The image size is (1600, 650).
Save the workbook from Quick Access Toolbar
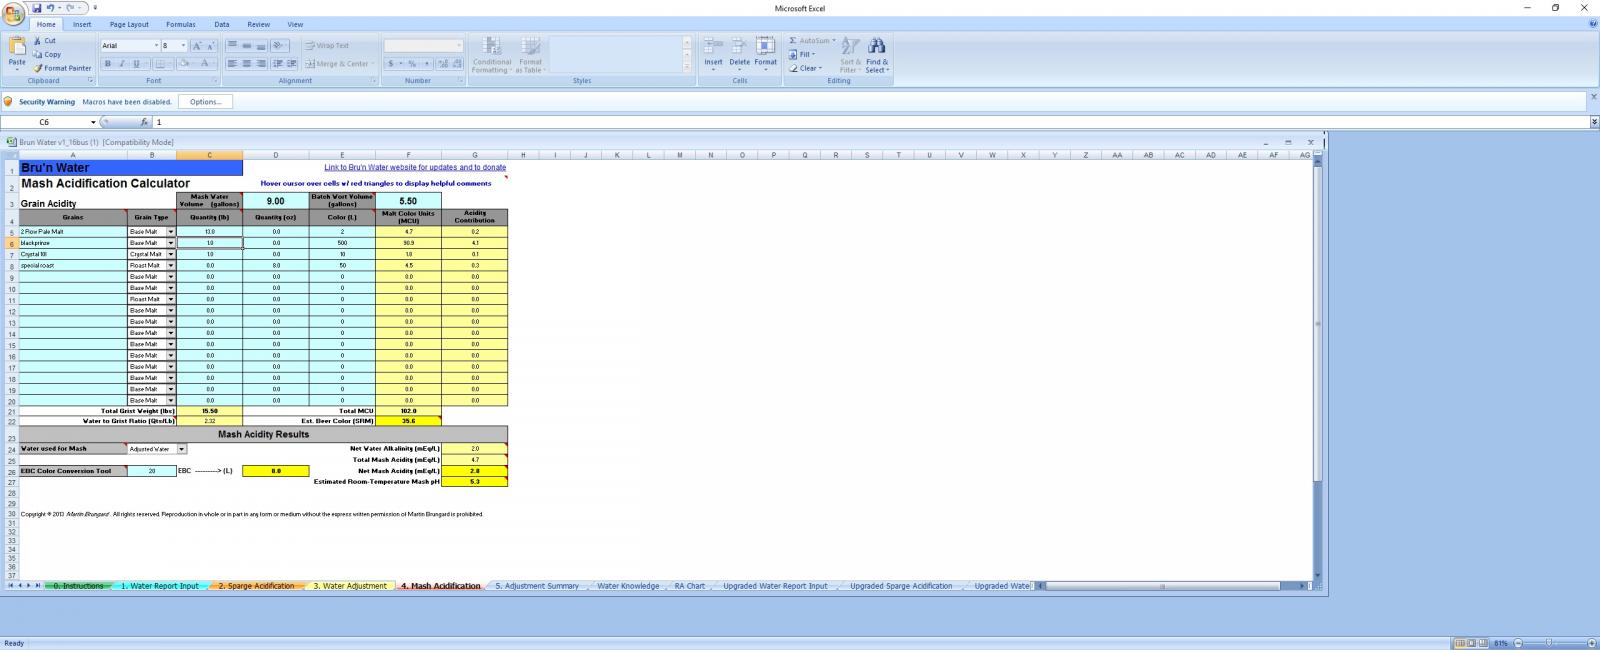click(x=36, y=8)
